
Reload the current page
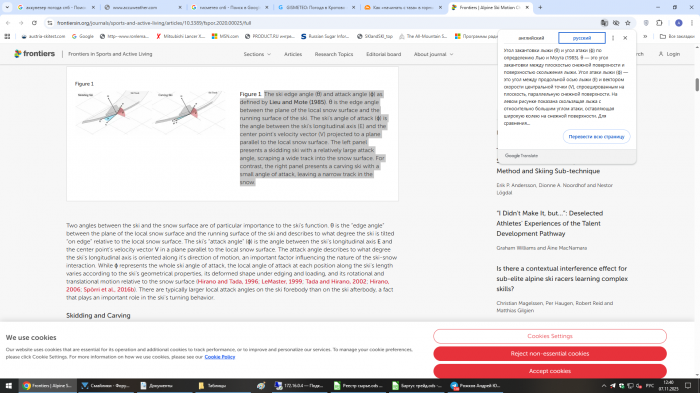coord(34,23)
